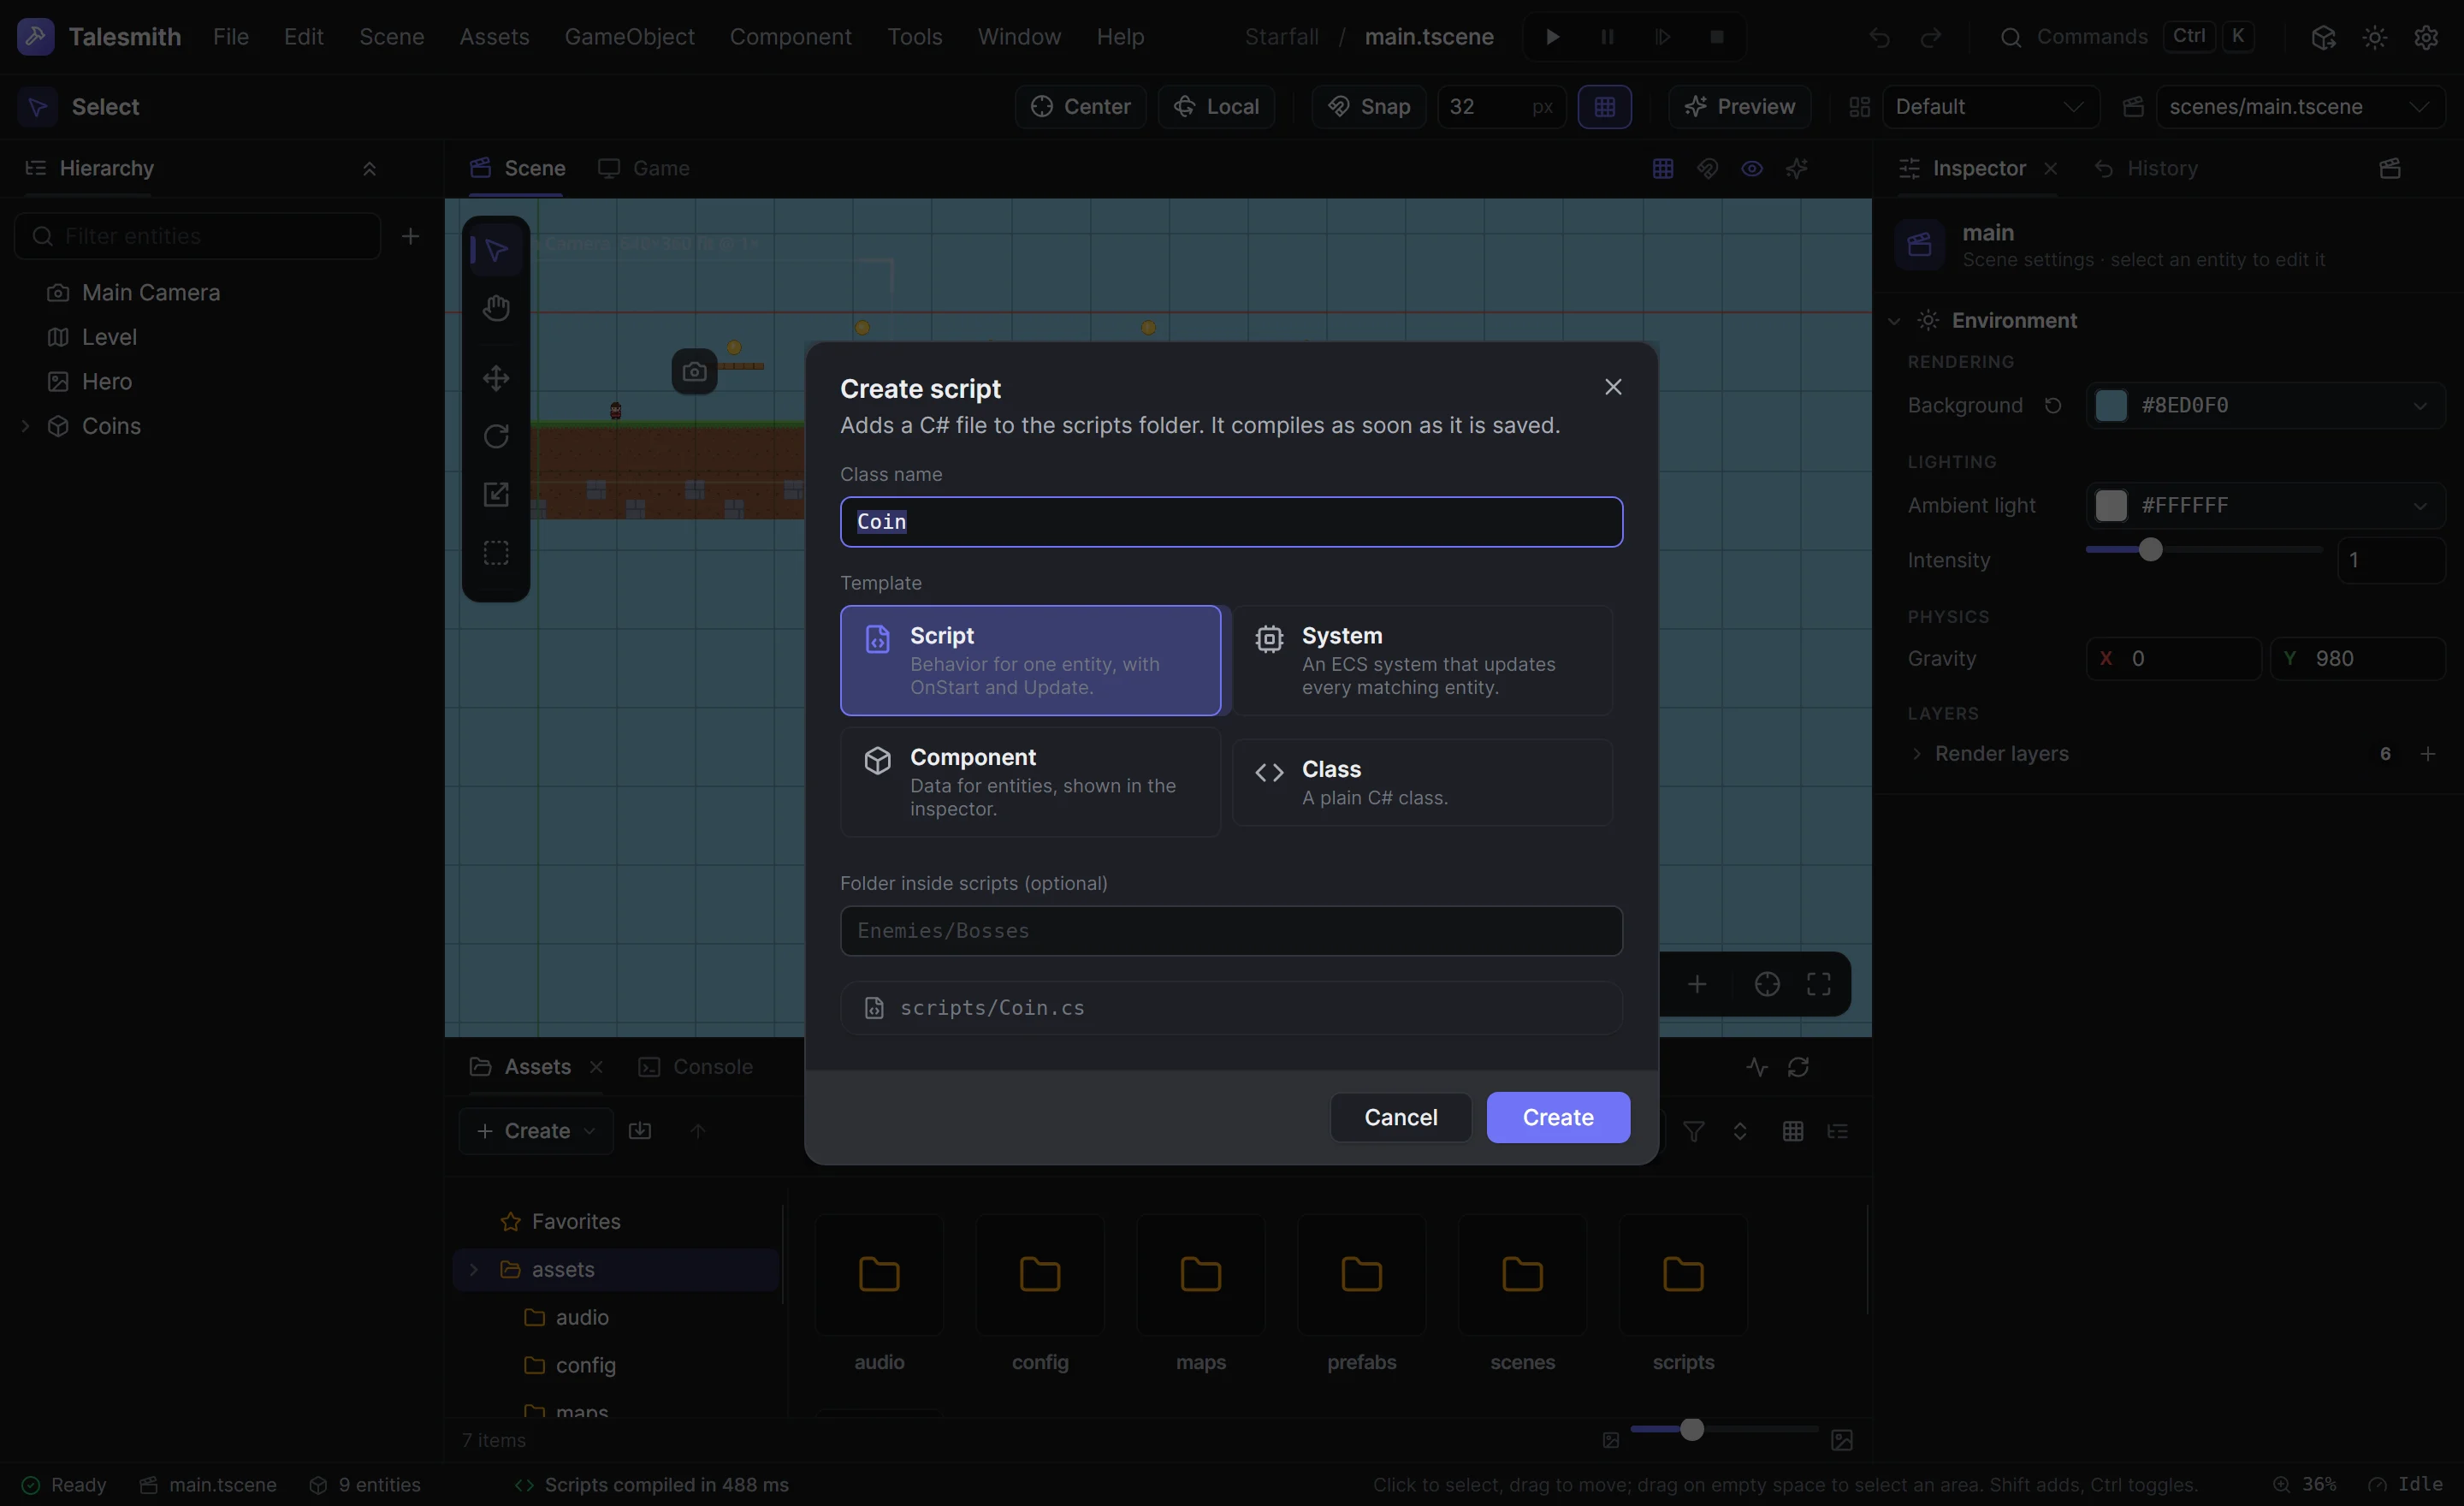Screen dimensions: 2464x1506
Task: Click the undo arrow icon
Action: (x=1879, y=37)
